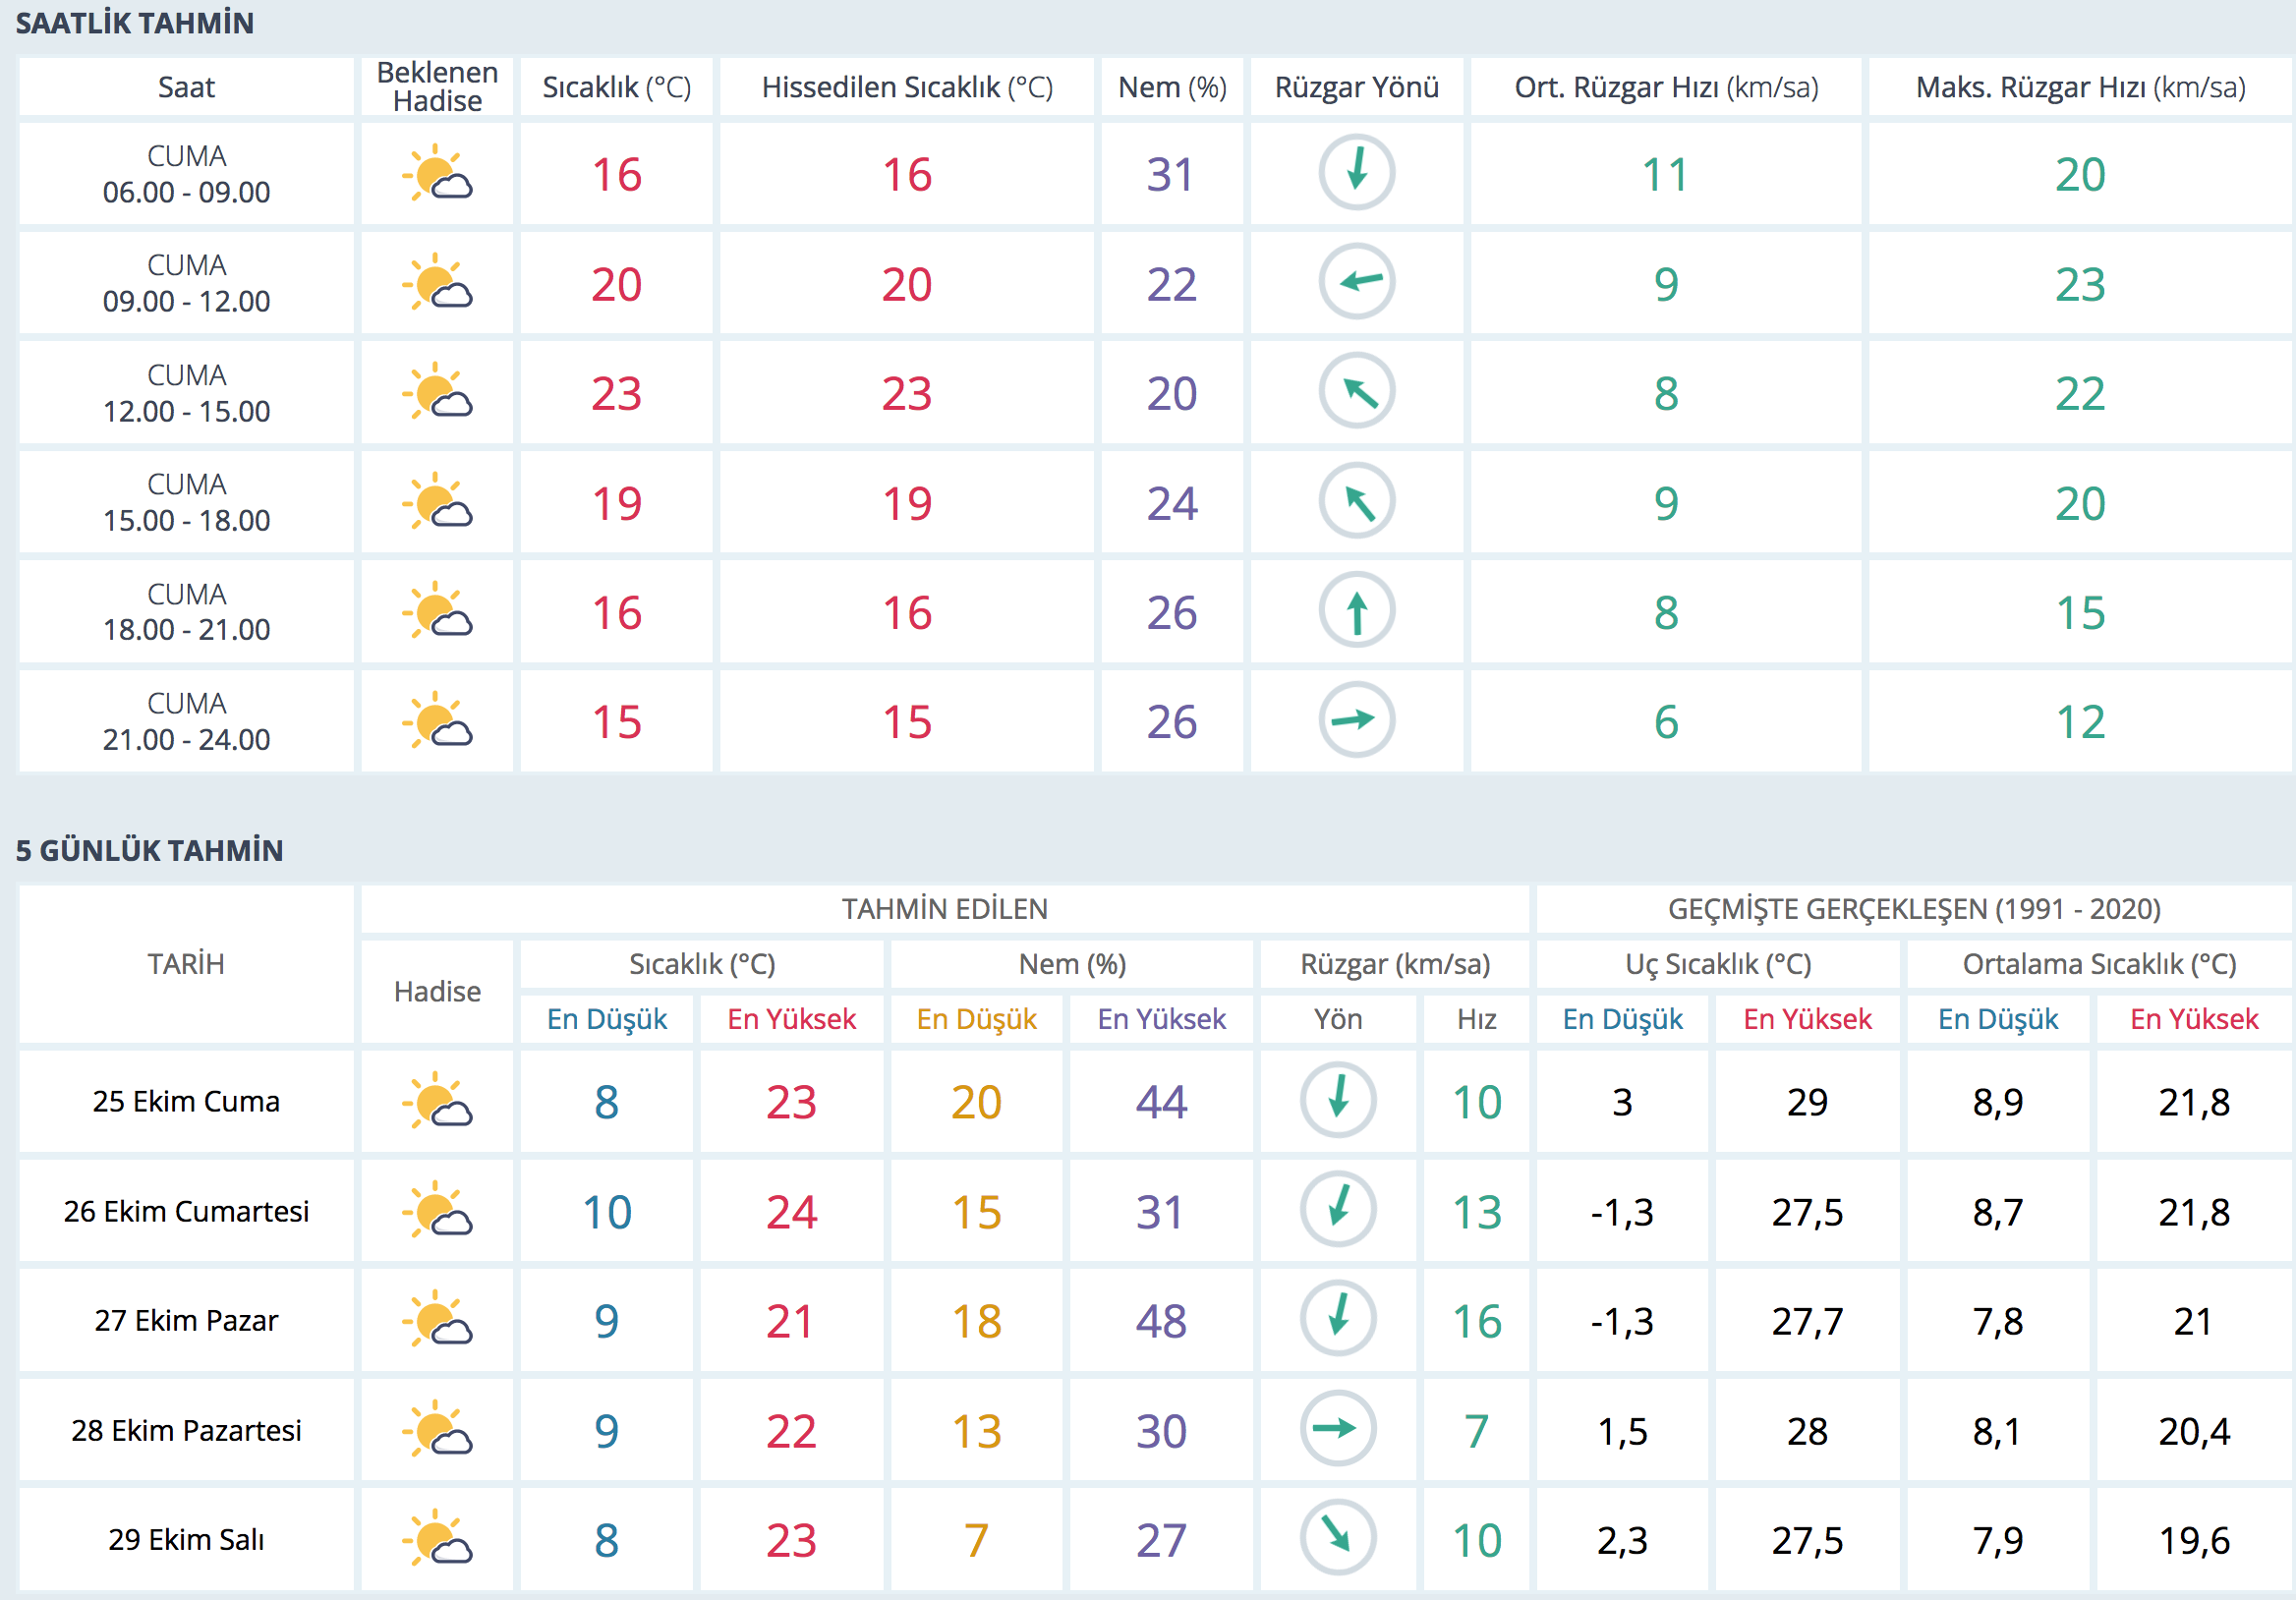Click the Ortalama Sıcaklık (°C) header
Screen dimensions: 2296x1600
(x=2098, y=964)
